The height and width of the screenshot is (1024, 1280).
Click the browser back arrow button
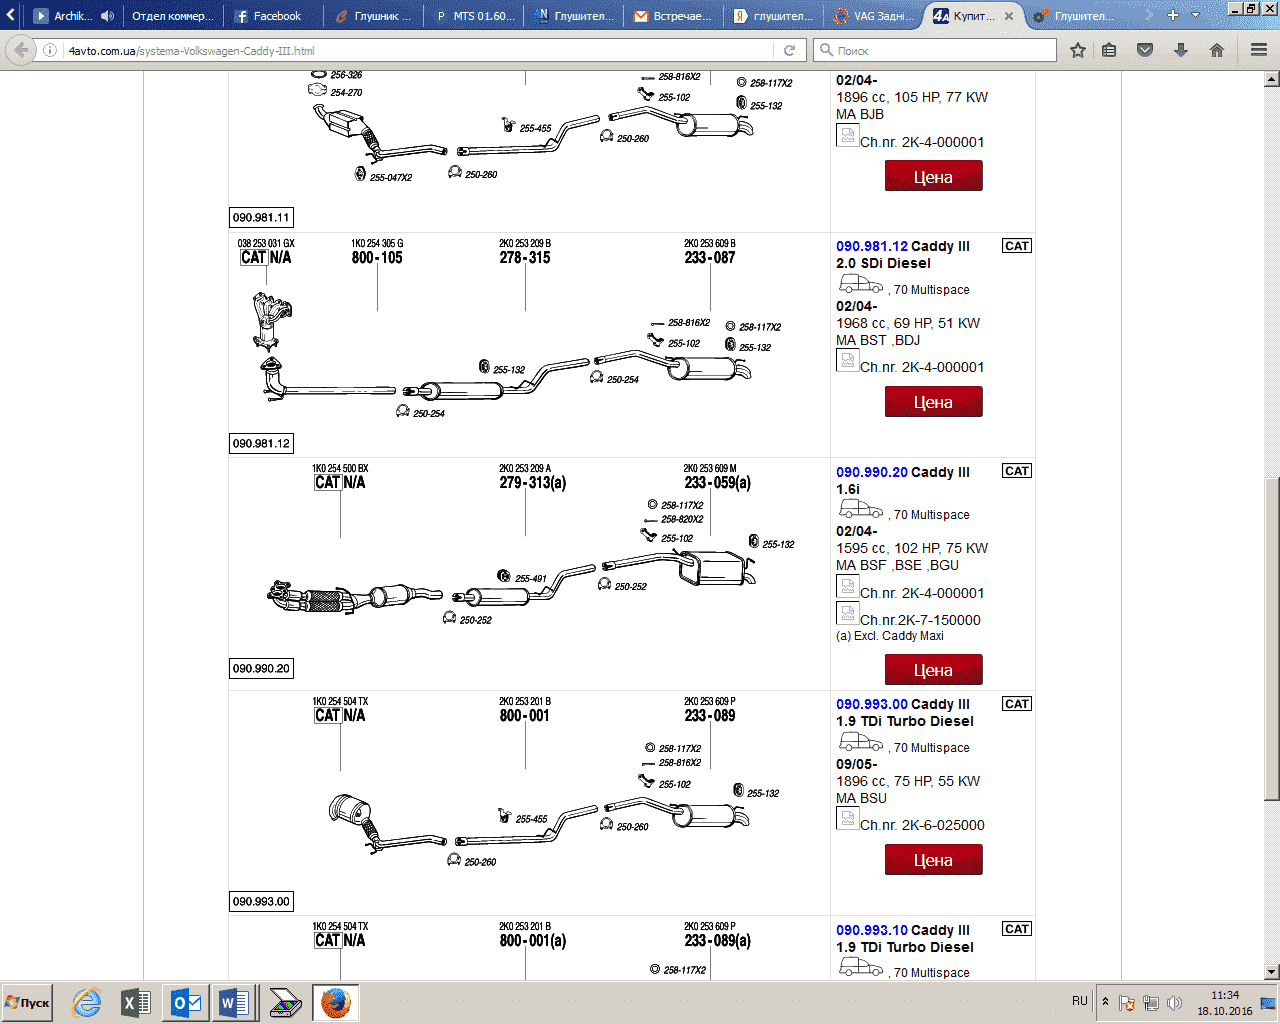22,50
